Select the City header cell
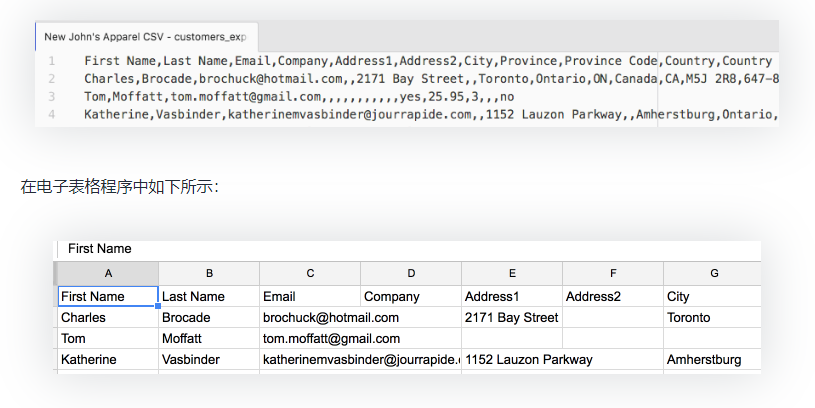Viewport: 815px width, 408px height. click(713, 296)
